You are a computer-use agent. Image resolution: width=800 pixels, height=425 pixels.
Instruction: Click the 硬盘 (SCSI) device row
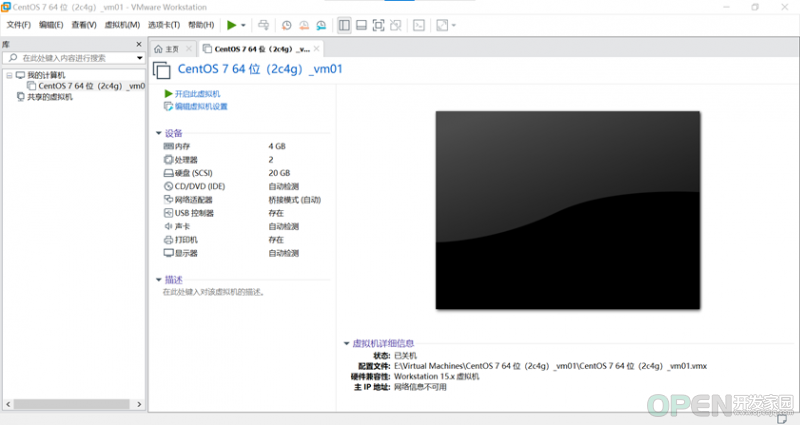(x=246, y=173)
